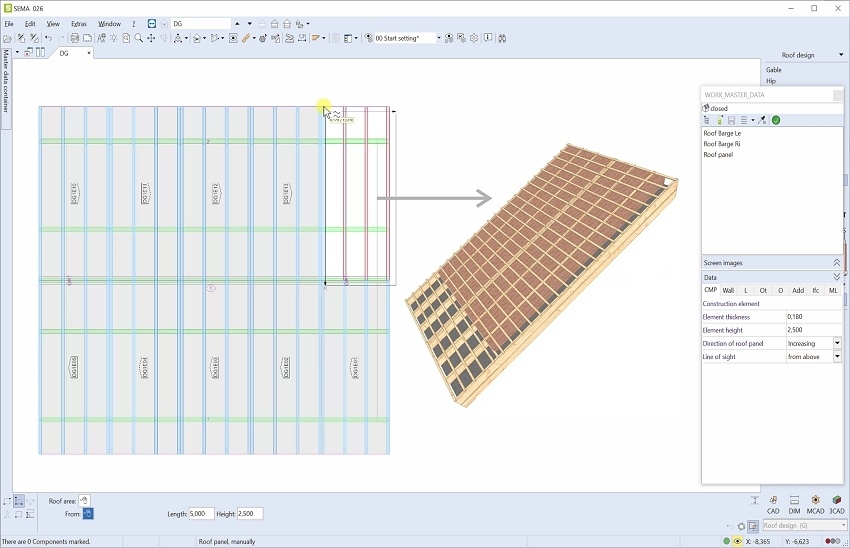Click the light bulb icon in toolbar
This screenshot has width=850, height=548.
click(x=114, y=38)
